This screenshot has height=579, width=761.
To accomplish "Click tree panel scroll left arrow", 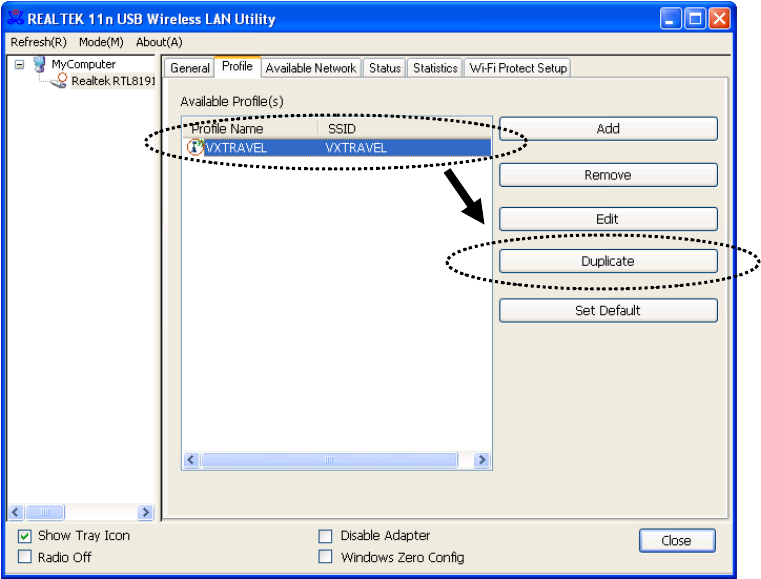I will 16,512.
